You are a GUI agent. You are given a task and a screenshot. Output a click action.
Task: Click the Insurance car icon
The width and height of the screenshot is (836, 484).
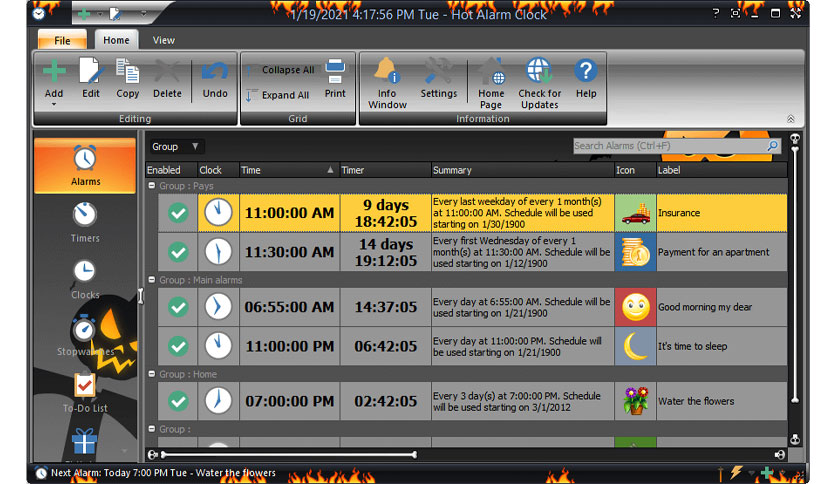point(636,213)
